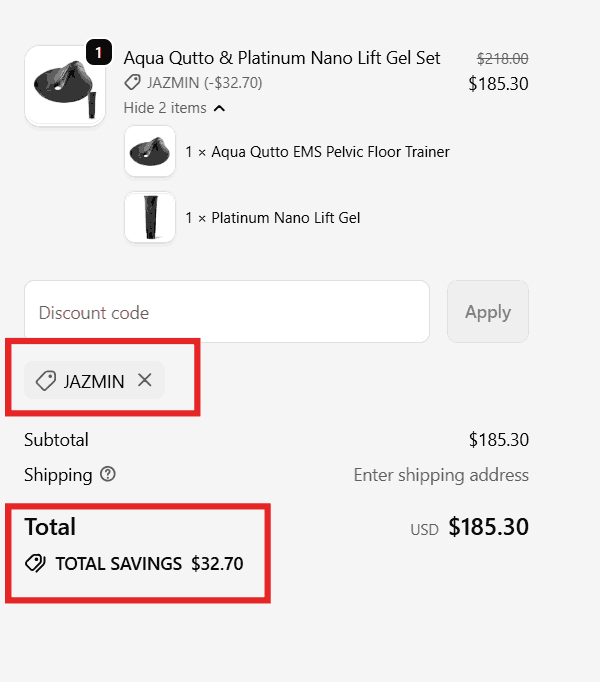Click the Apply discount button
Screen dimensions: 600x682
tap(487, 312)
